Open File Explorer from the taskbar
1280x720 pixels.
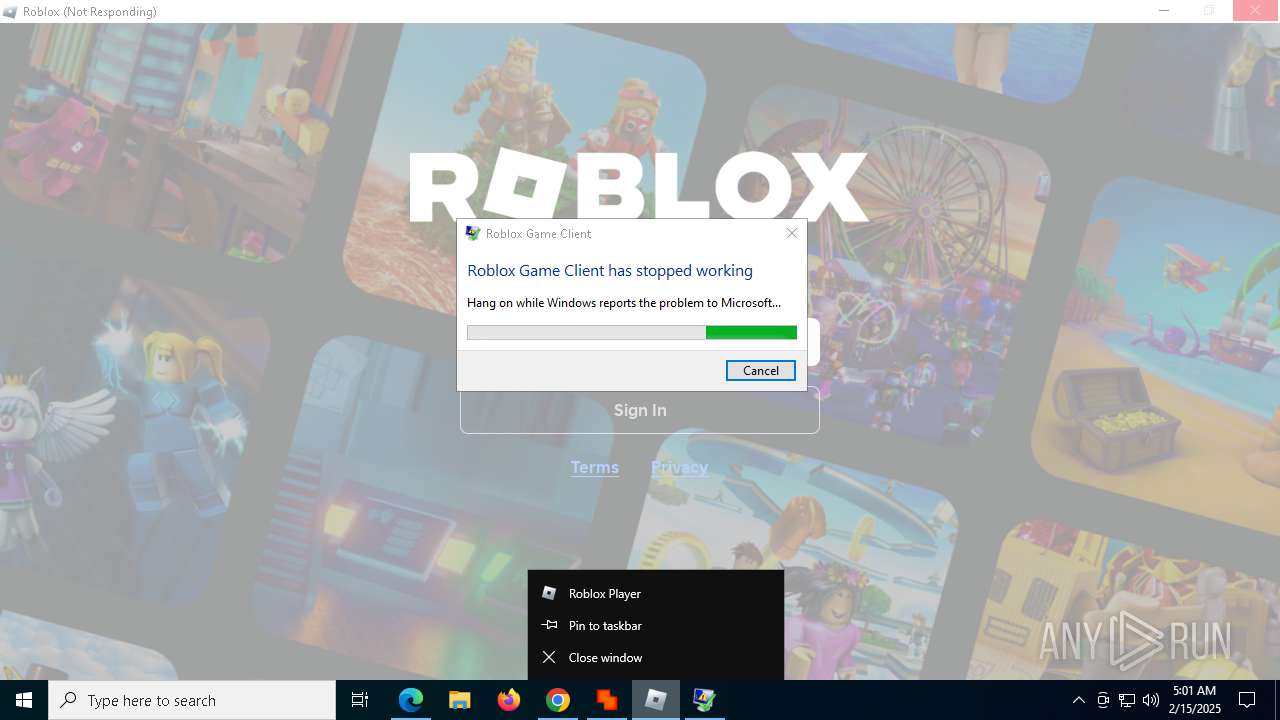click(459, 700)
